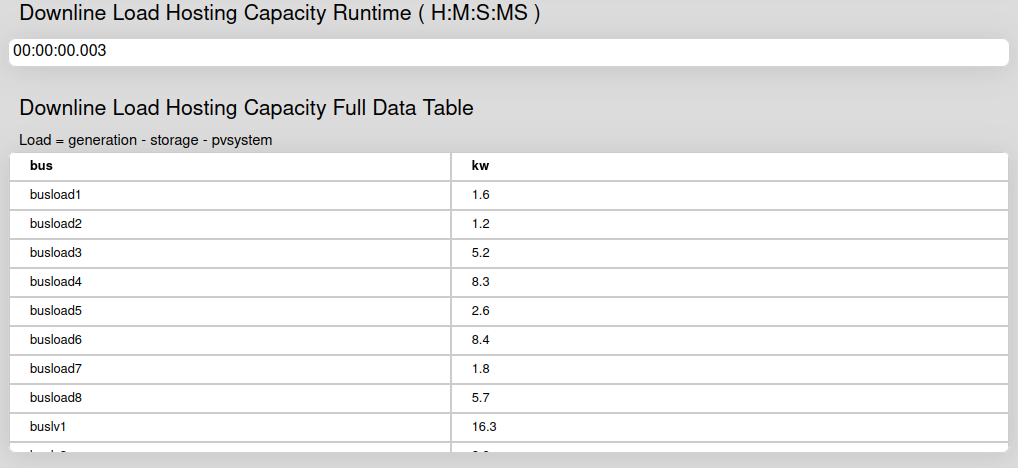Image resolution: width=1018 pixels, height=468 pixels.
Task: Click the 'kw' column header
Action: 730,166
